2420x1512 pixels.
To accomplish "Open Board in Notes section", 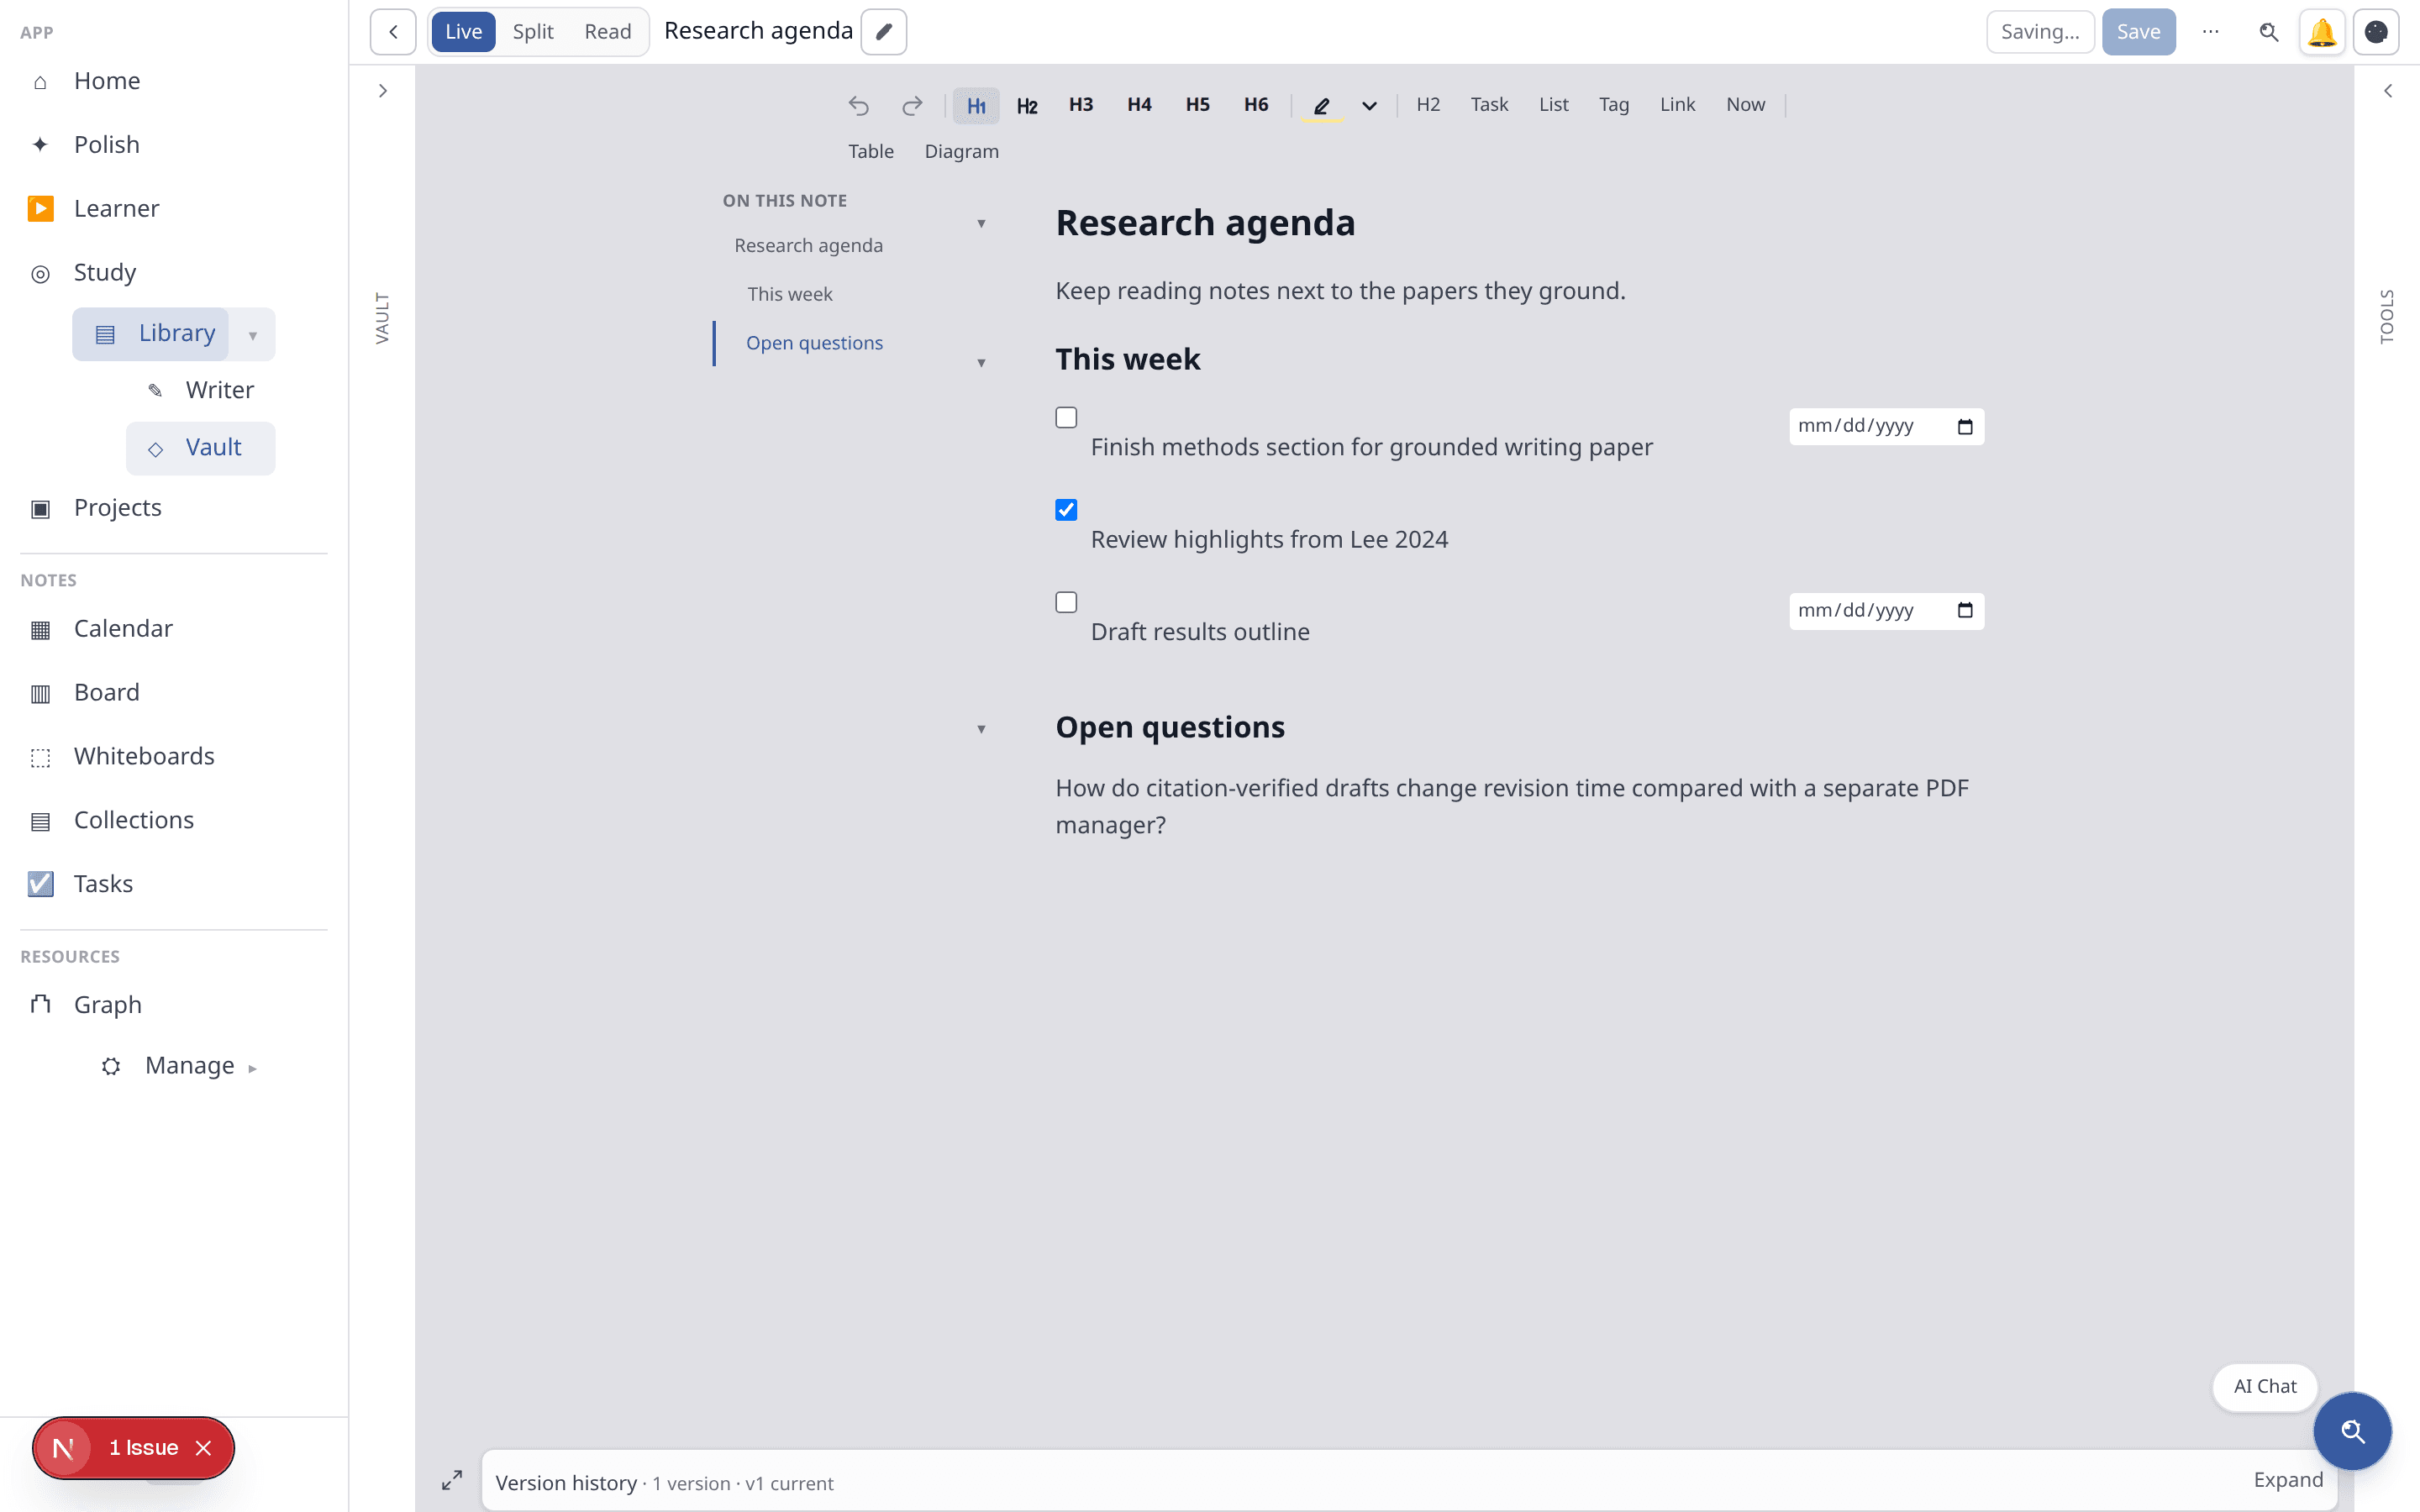I will pyautogui.click(x=106, y=693).
